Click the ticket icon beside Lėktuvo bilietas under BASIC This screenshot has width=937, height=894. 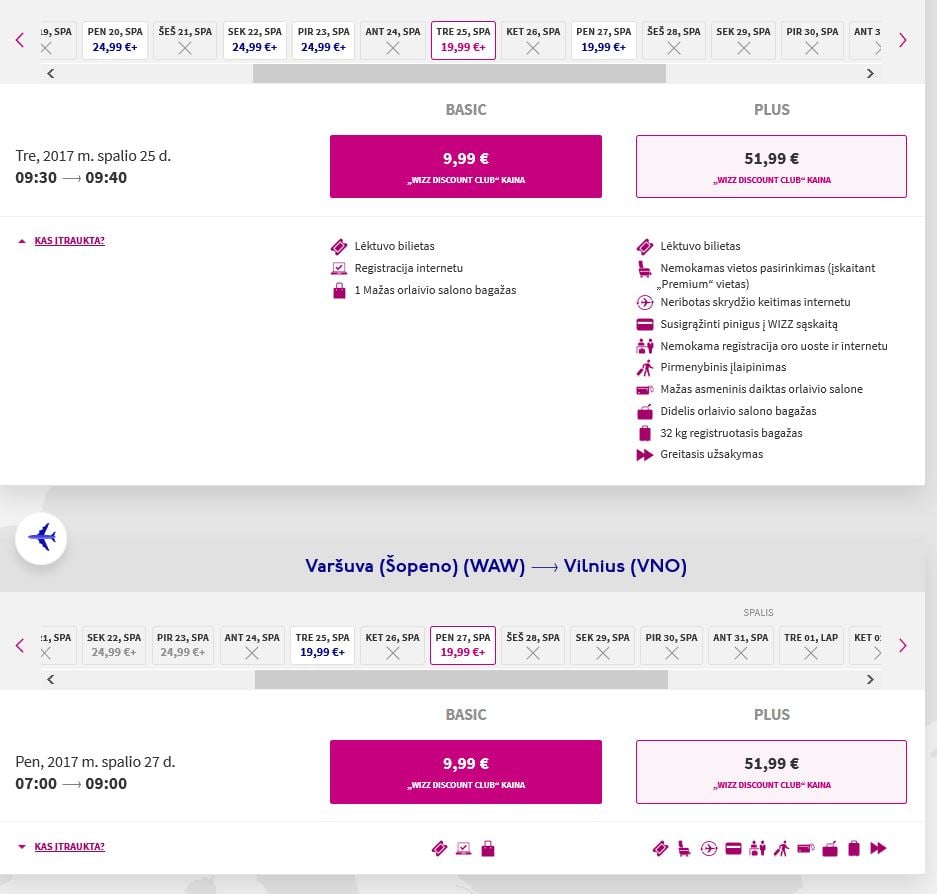pos(339,246)
